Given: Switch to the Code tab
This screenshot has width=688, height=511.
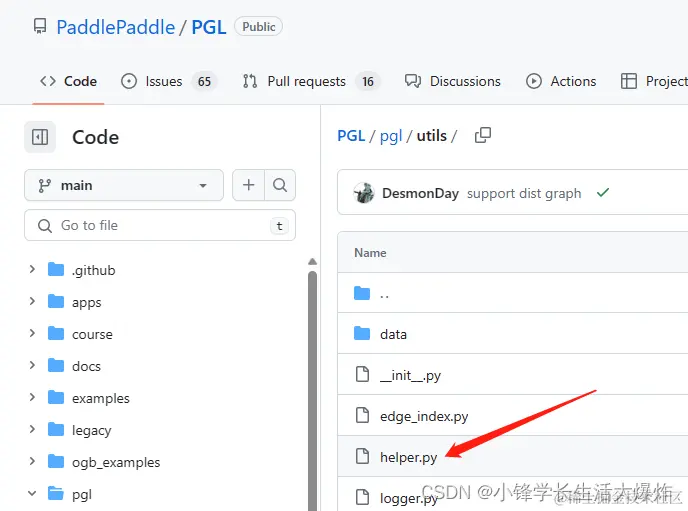Looking at the screenshot, I should 68,81.
